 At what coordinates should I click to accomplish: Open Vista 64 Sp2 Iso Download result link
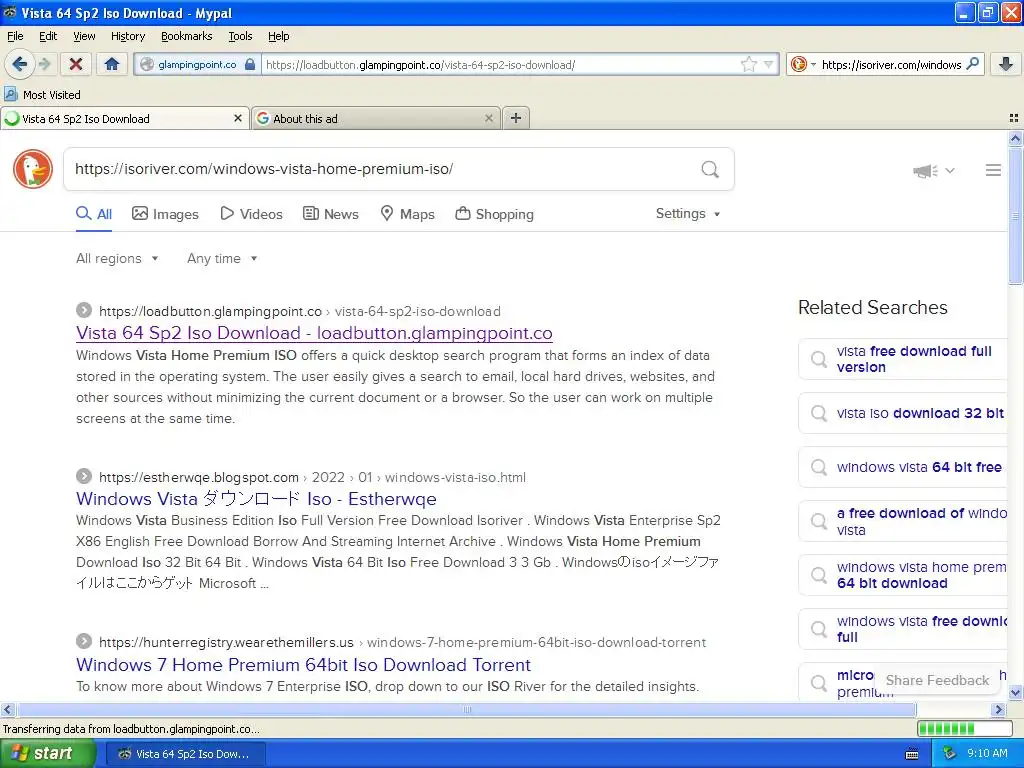[314, 333]
